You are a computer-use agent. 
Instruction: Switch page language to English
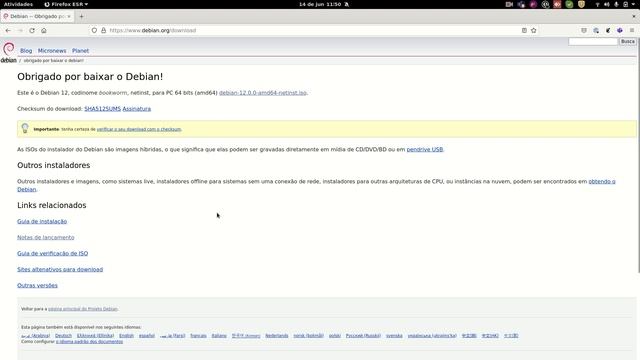(127, 336)
